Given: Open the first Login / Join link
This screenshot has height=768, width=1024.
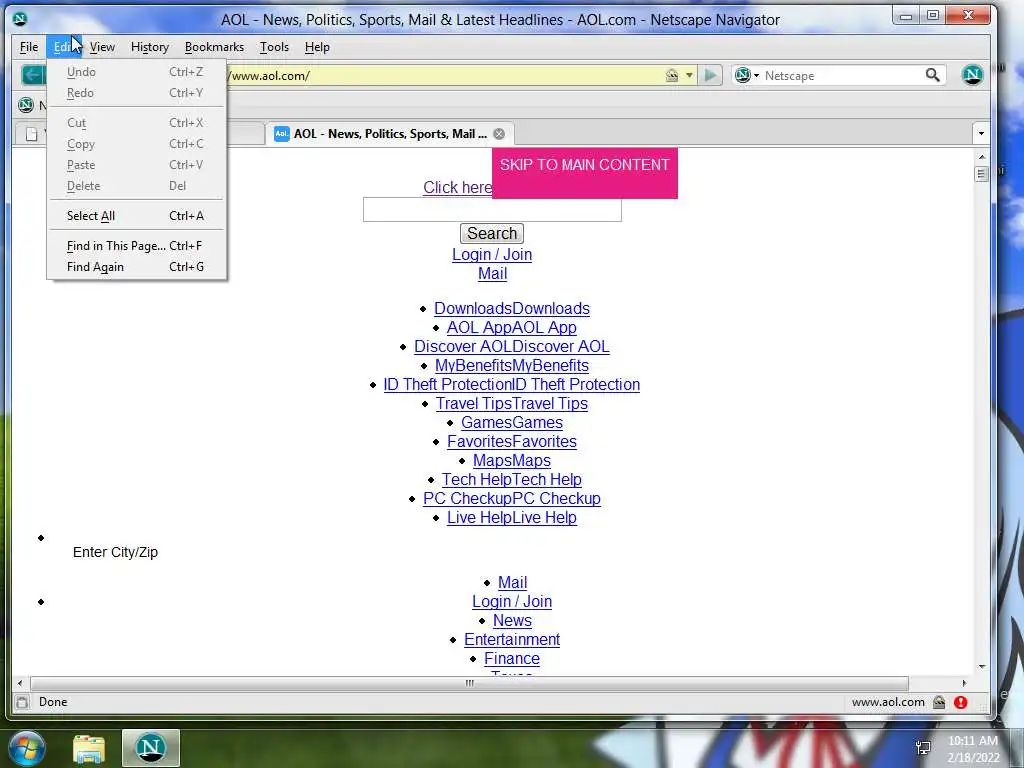Looking at the screenshot, I should click(492, 255).
